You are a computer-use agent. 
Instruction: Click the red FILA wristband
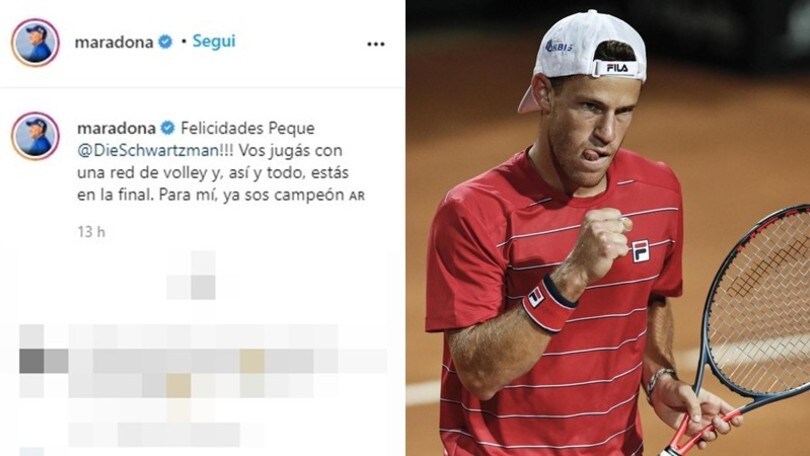pyautogui.click(x=549, y=304)
